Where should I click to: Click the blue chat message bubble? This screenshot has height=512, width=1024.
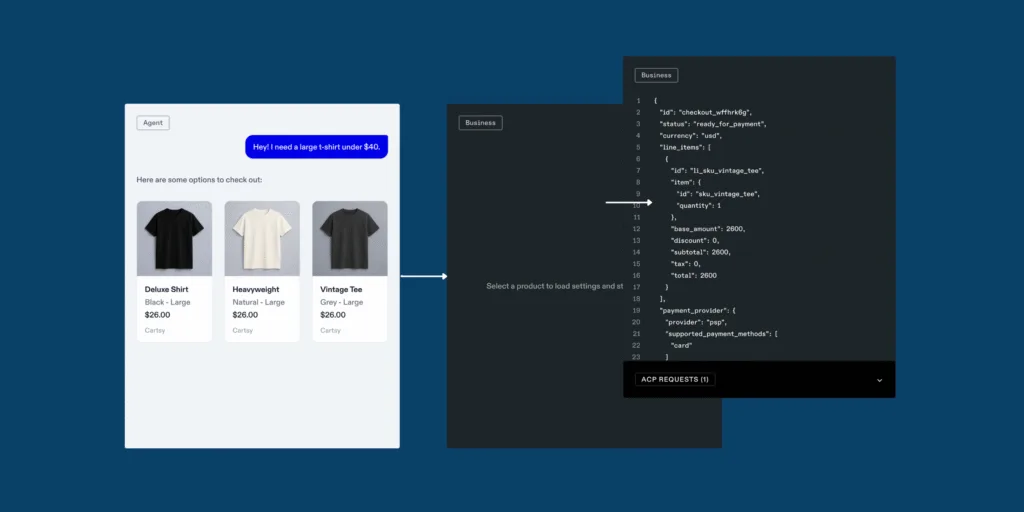pos(316,147)
